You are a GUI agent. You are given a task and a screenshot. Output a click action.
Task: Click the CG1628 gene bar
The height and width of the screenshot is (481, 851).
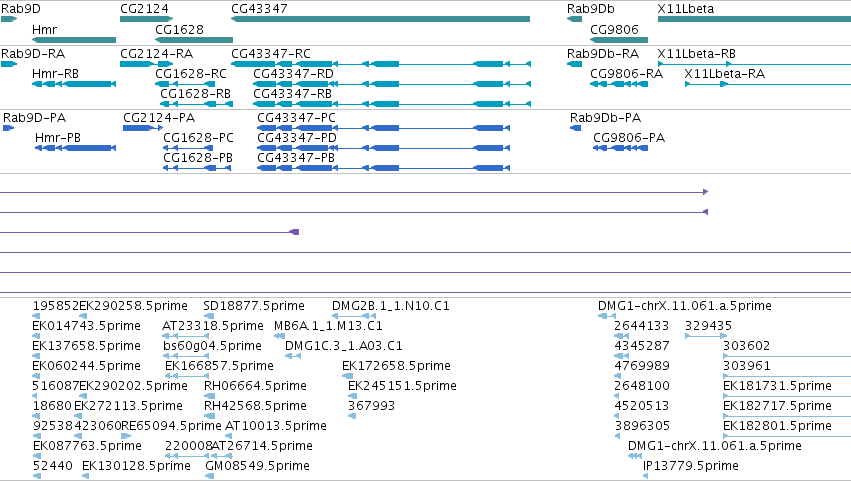click(194, 40)
